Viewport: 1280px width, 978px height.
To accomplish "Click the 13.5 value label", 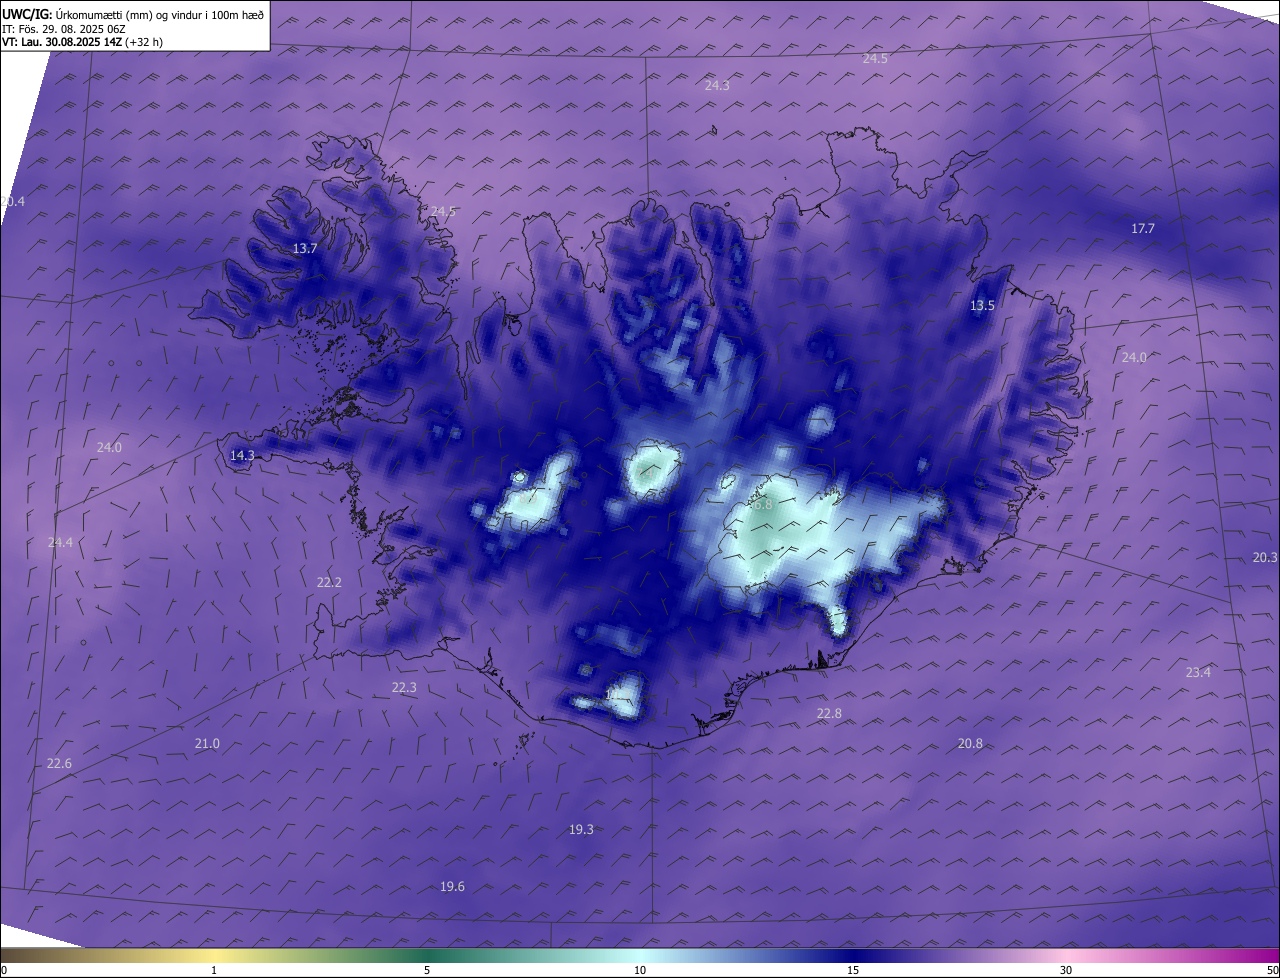I will pos(983,306).
